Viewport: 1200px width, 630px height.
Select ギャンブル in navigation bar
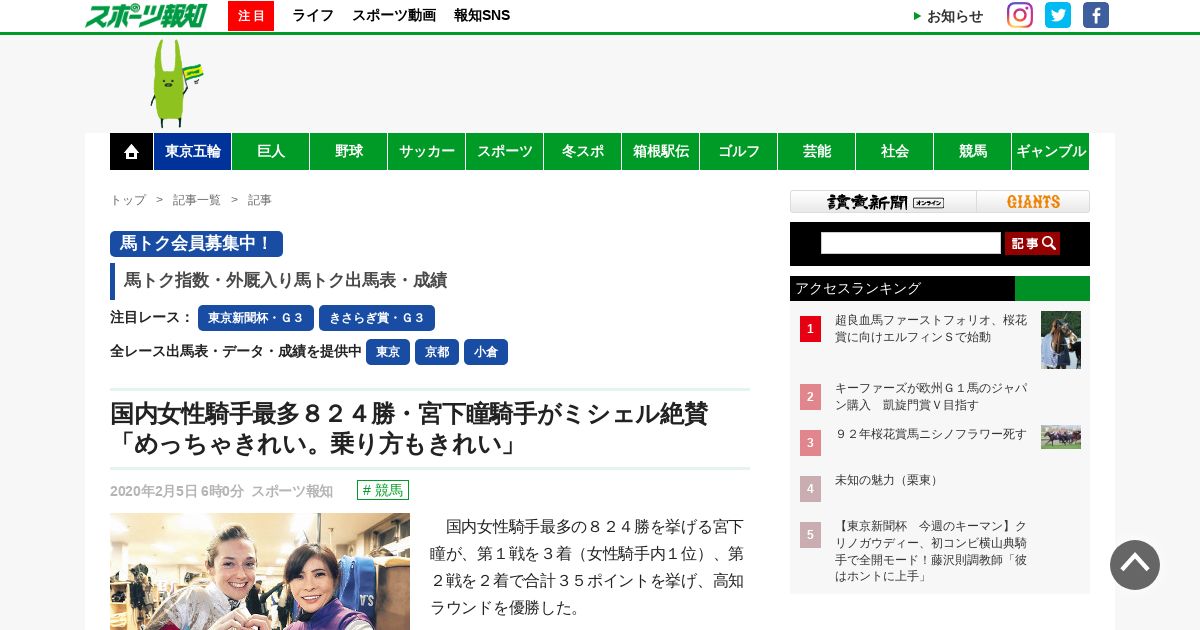point(1051,151)
